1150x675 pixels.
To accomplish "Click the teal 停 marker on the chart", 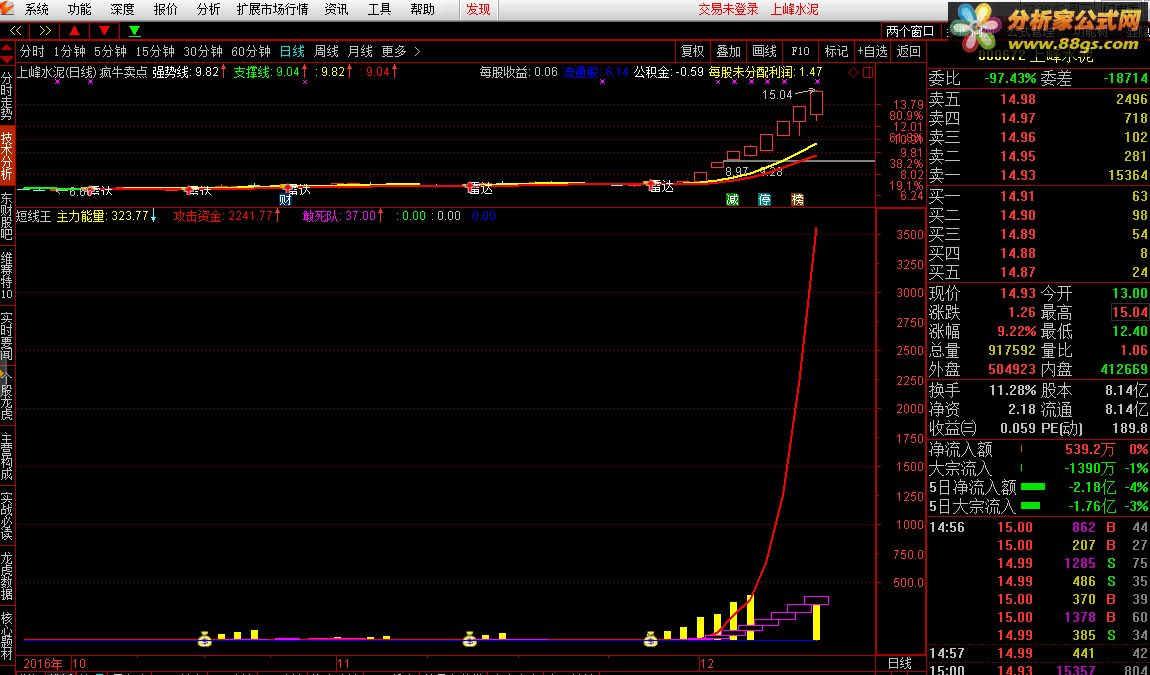I will (764, 200).
